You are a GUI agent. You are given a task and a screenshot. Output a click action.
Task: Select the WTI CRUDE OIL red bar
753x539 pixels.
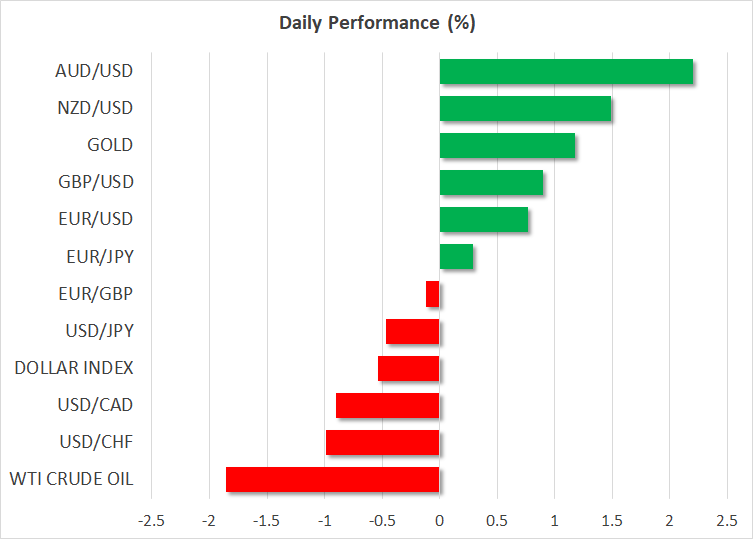pos(332,479)
